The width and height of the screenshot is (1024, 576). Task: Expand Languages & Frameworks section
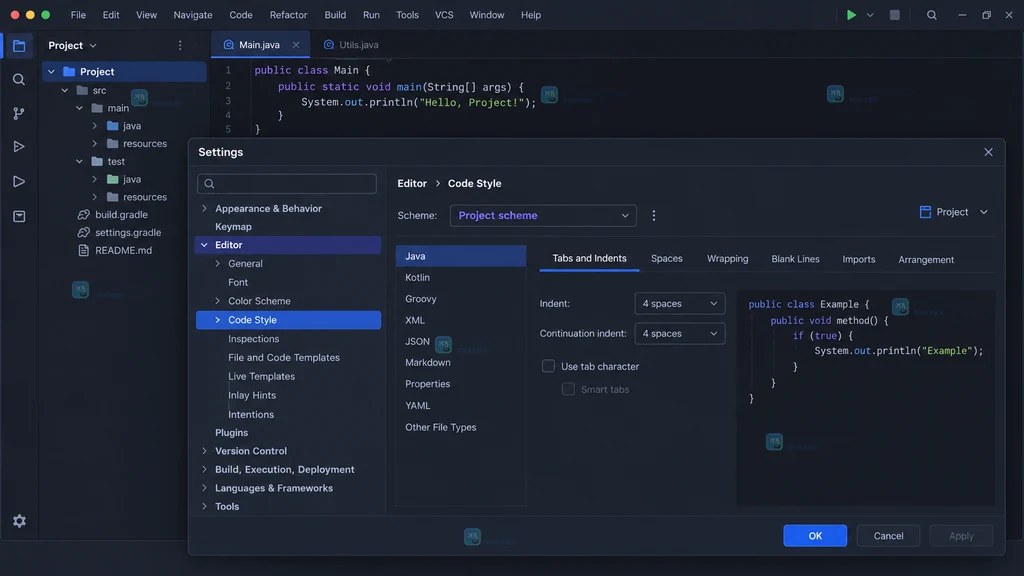204,488
